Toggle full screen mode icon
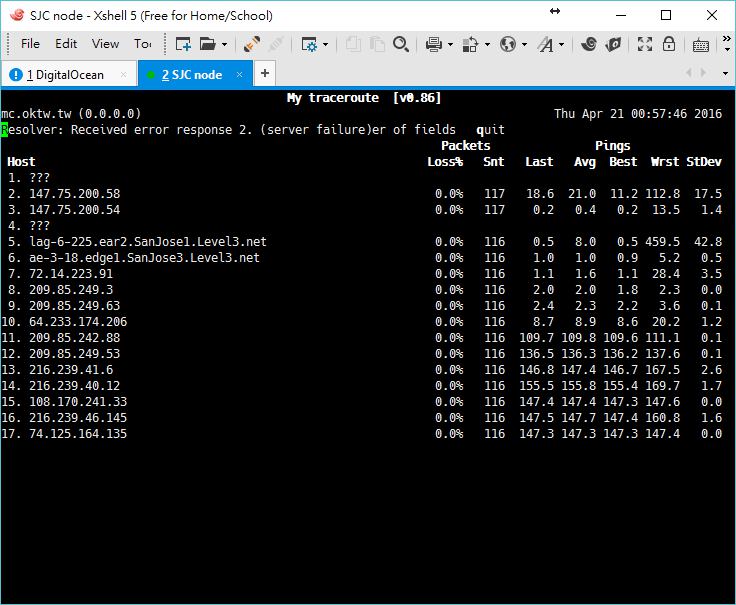 point(644,44)
